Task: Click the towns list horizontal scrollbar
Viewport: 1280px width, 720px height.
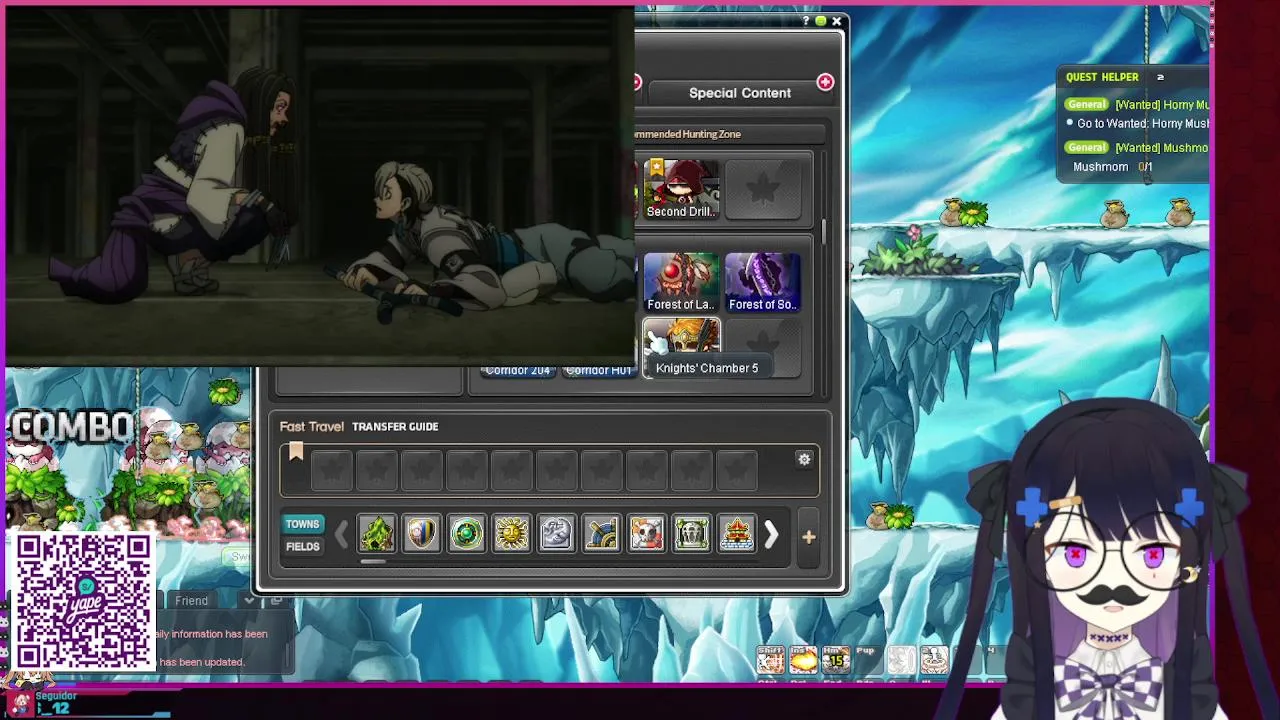Action: [x=373, y=562]
